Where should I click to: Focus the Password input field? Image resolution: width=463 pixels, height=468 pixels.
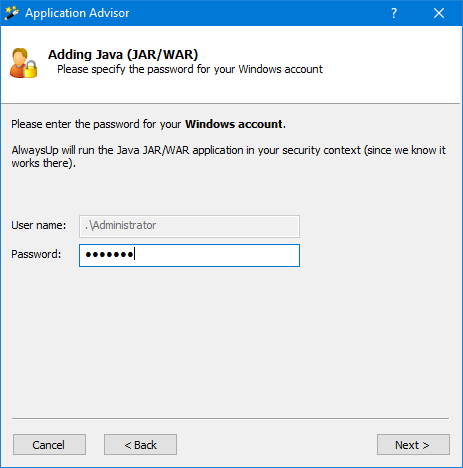pyautogui.click(x=189, y=255)
